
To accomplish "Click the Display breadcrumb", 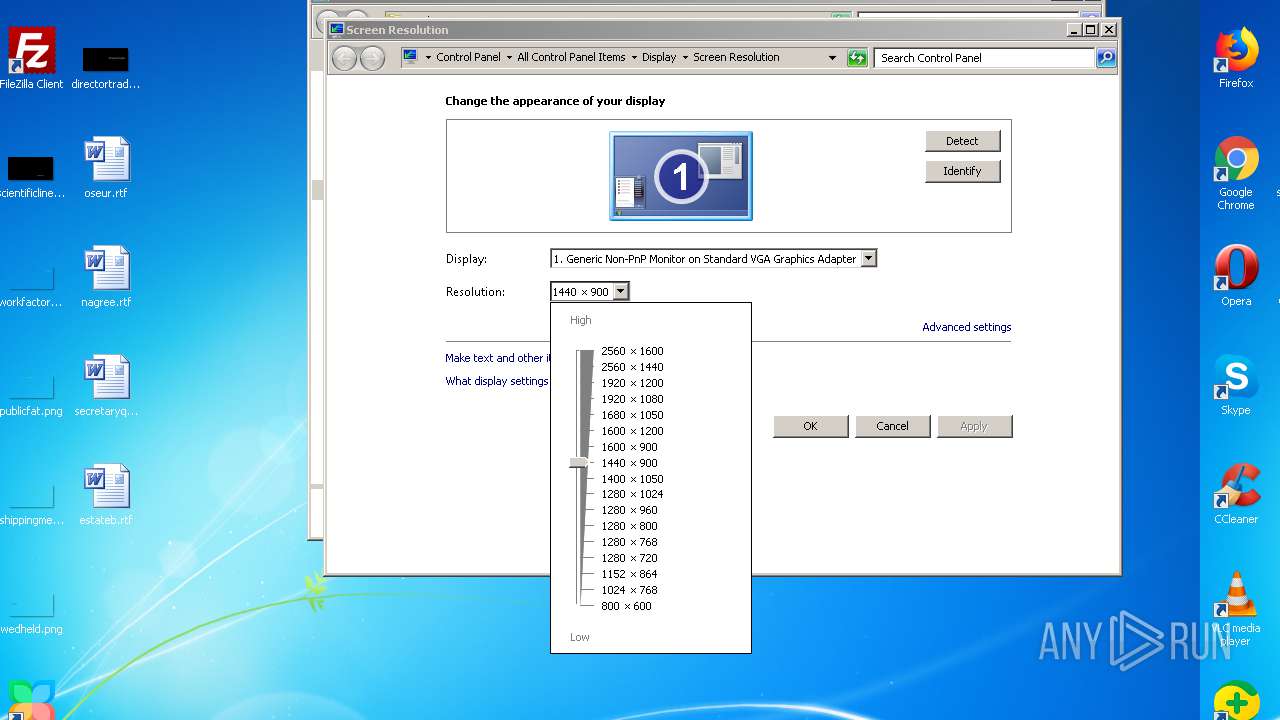I will pyautogui.click(x=659, y=57).
